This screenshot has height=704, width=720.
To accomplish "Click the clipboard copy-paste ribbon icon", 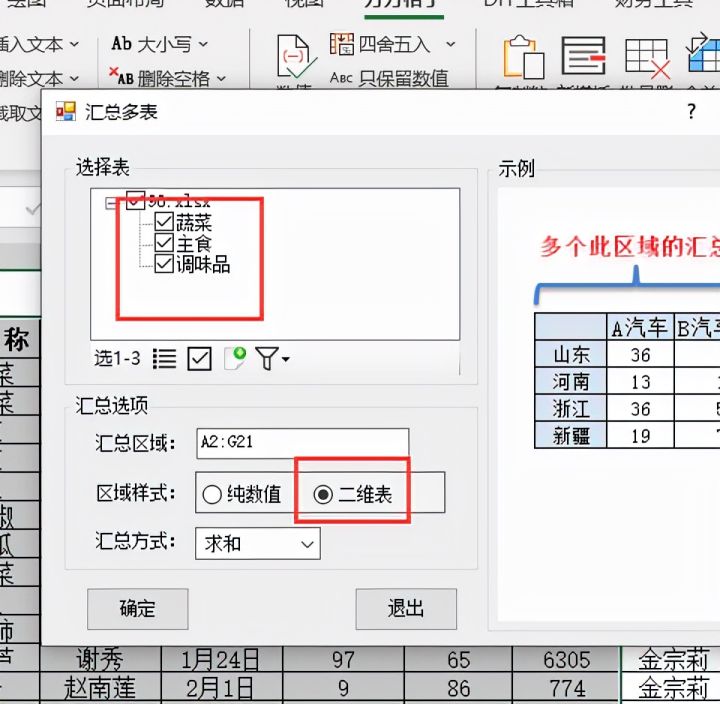I will coord(524,56).
